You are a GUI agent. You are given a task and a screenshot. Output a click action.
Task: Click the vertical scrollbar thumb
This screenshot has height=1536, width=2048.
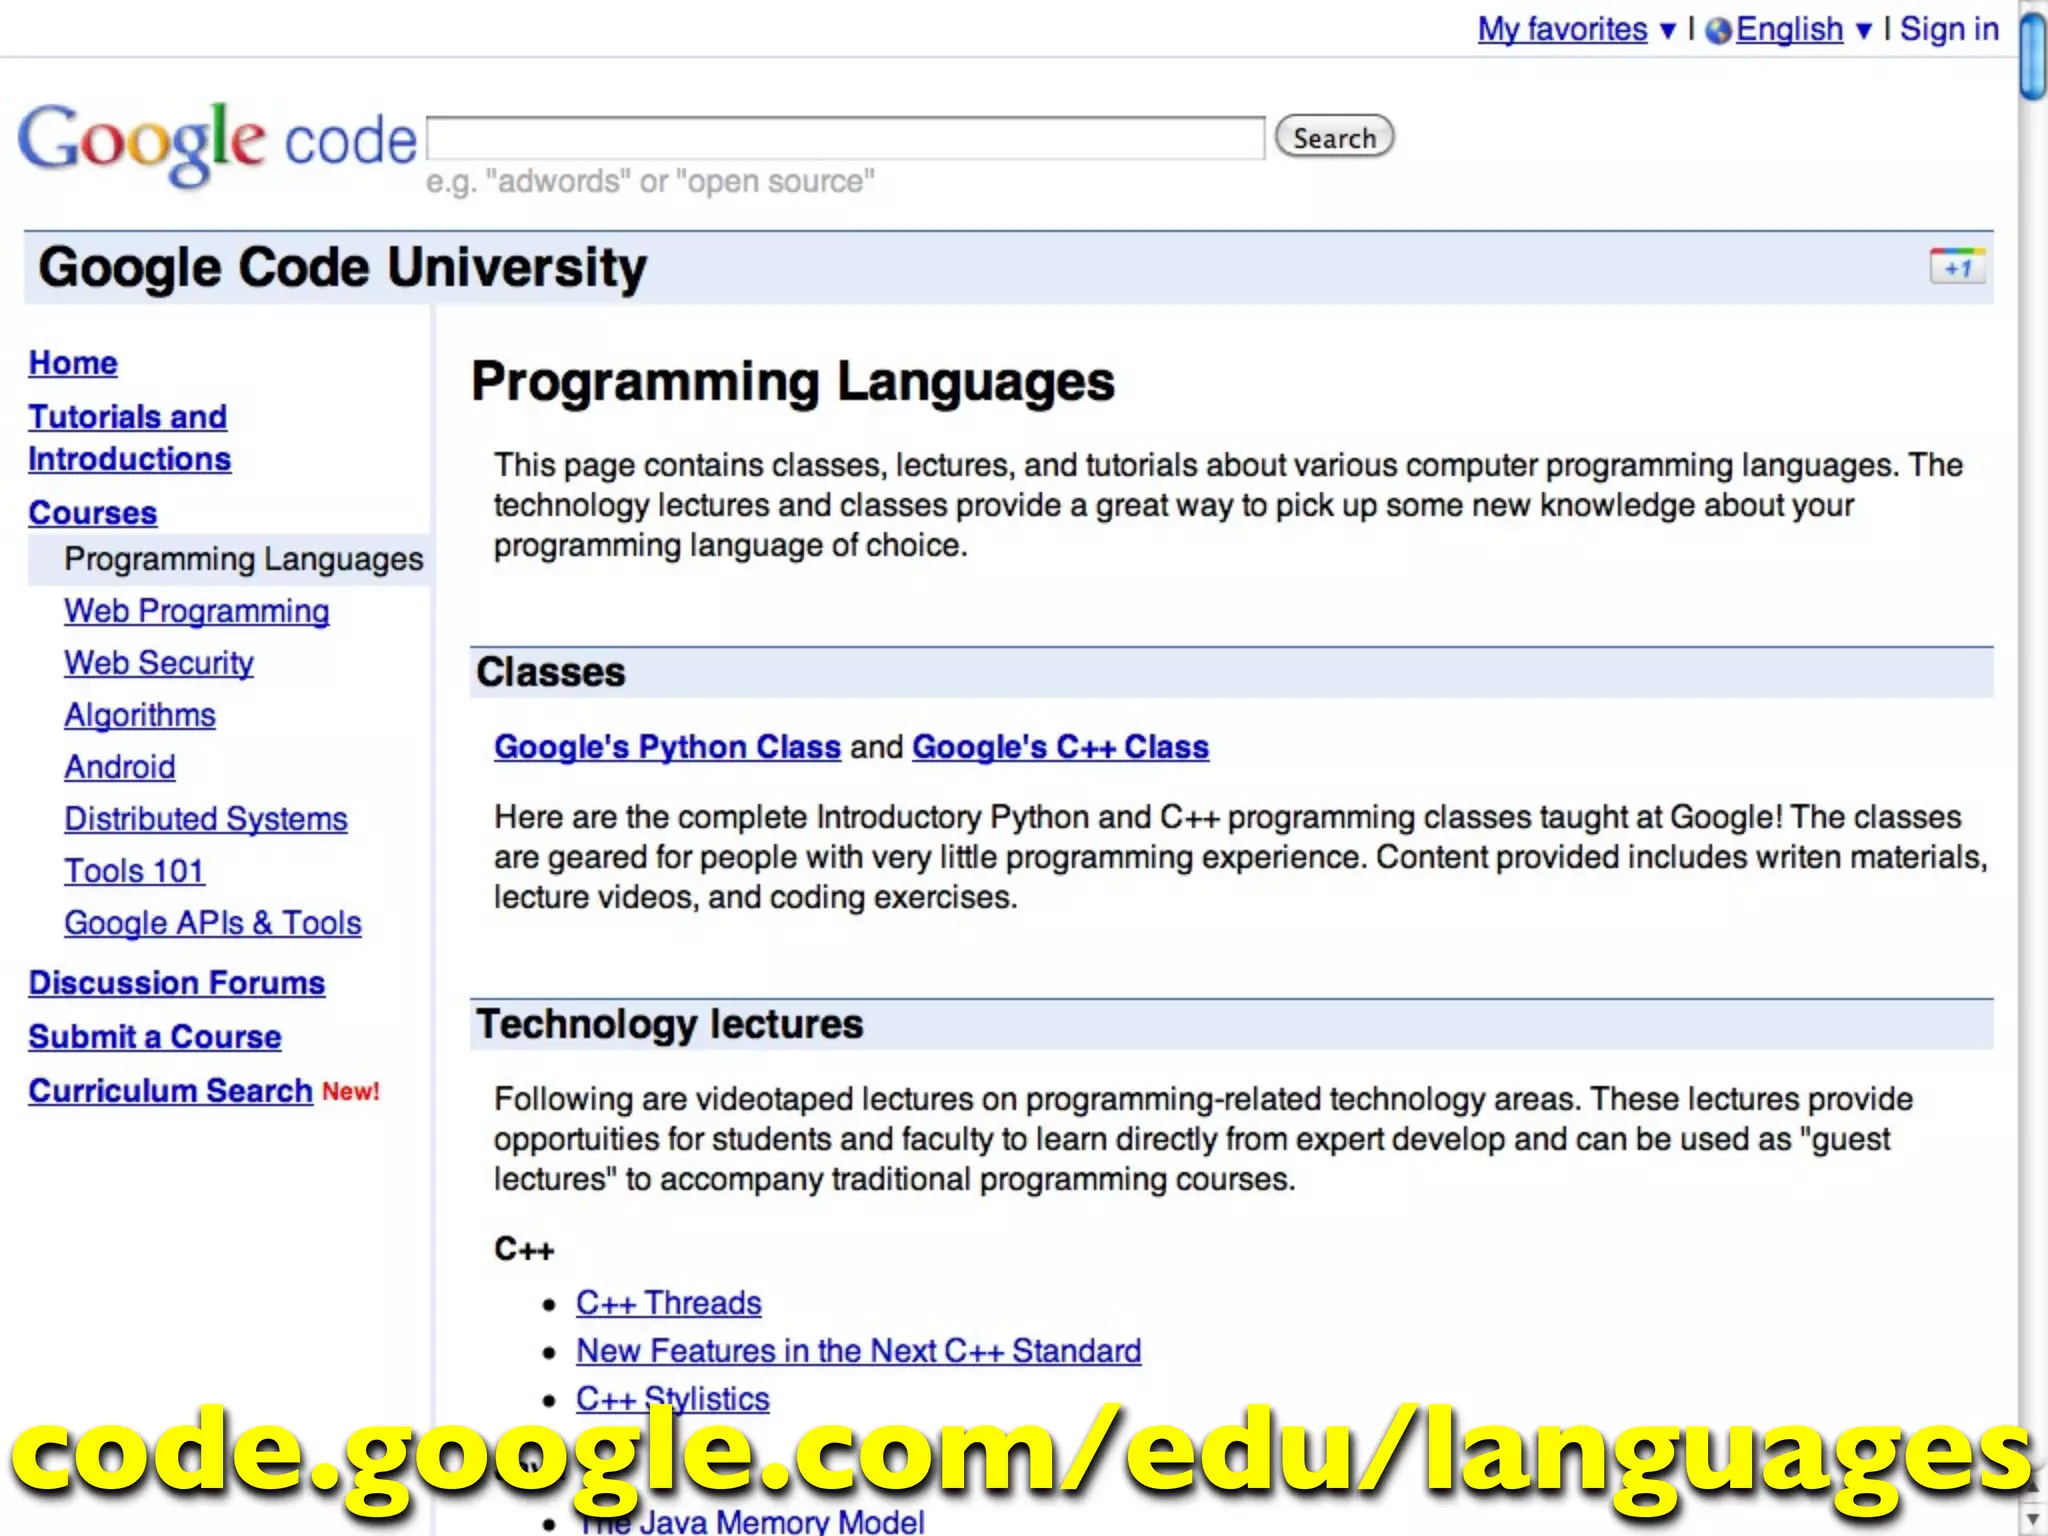[2032, 55]
